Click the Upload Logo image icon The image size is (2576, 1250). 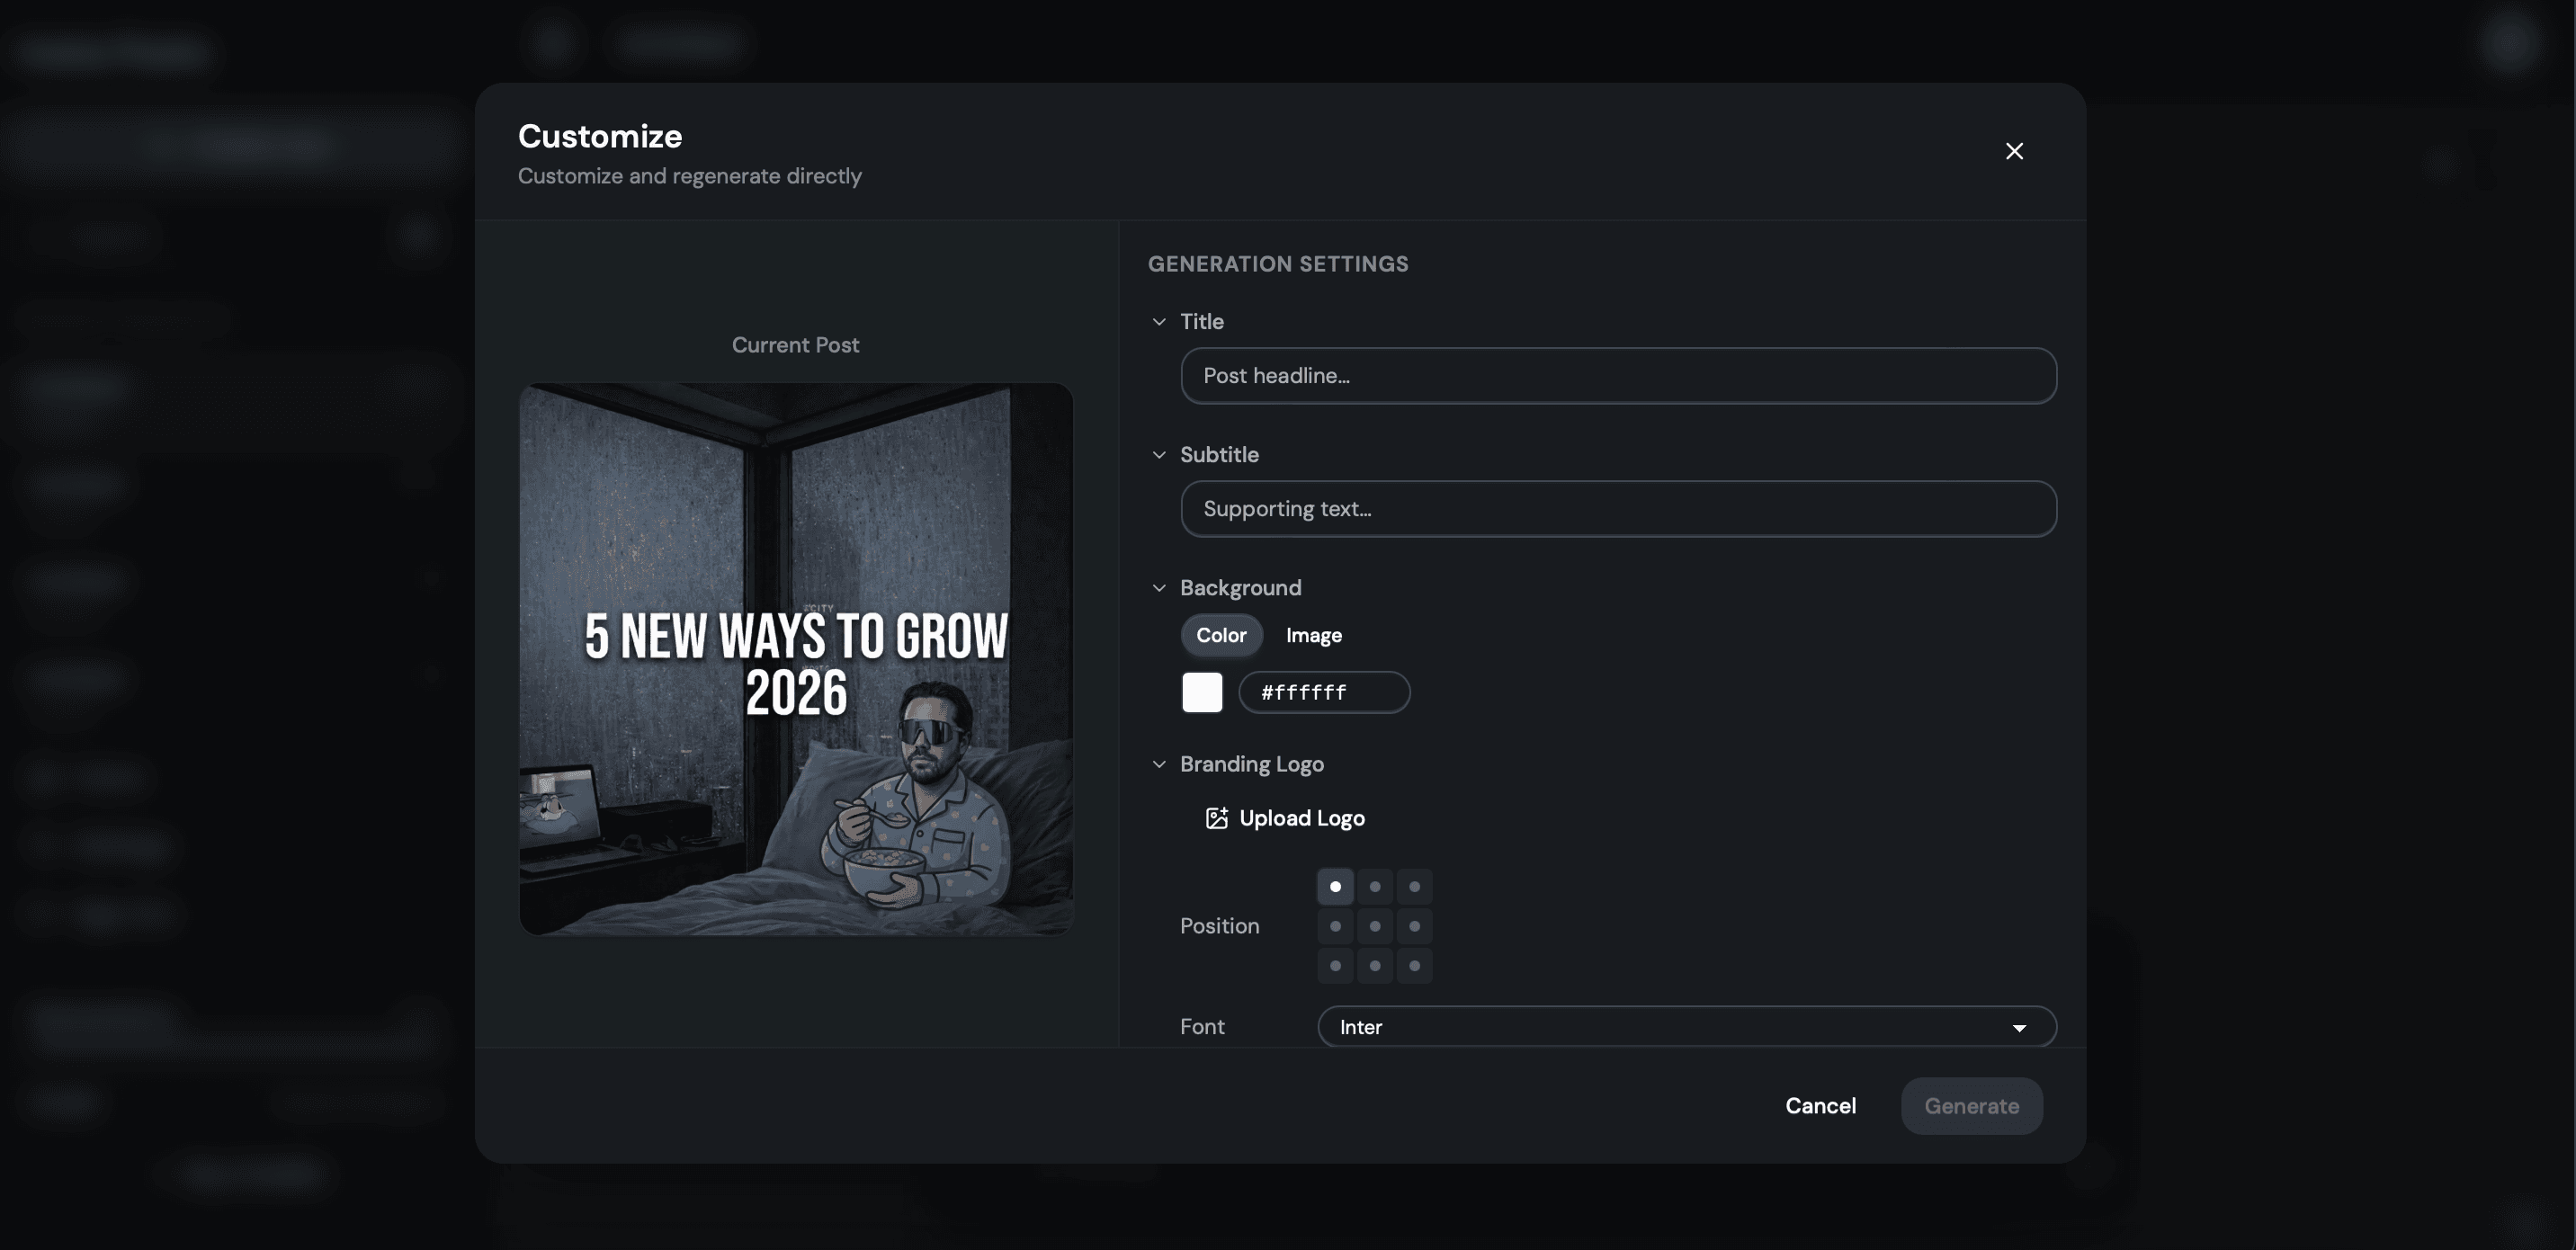[1216, 818]
